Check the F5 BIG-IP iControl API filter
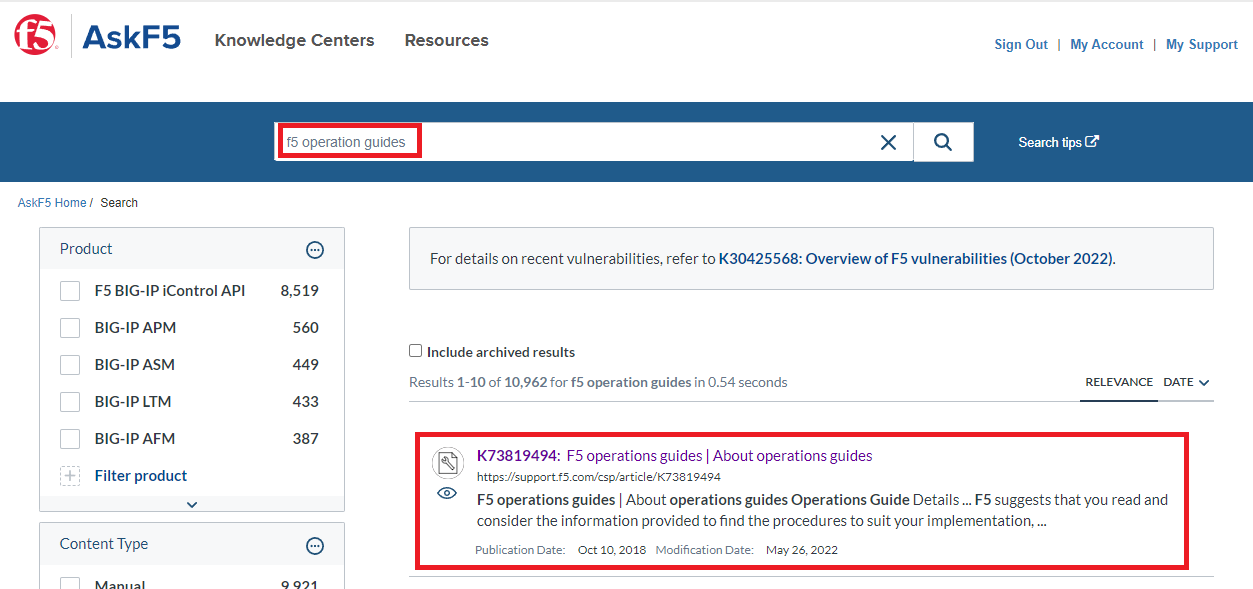The height and width of the screenshot is (589, 1253). (70, 291)
